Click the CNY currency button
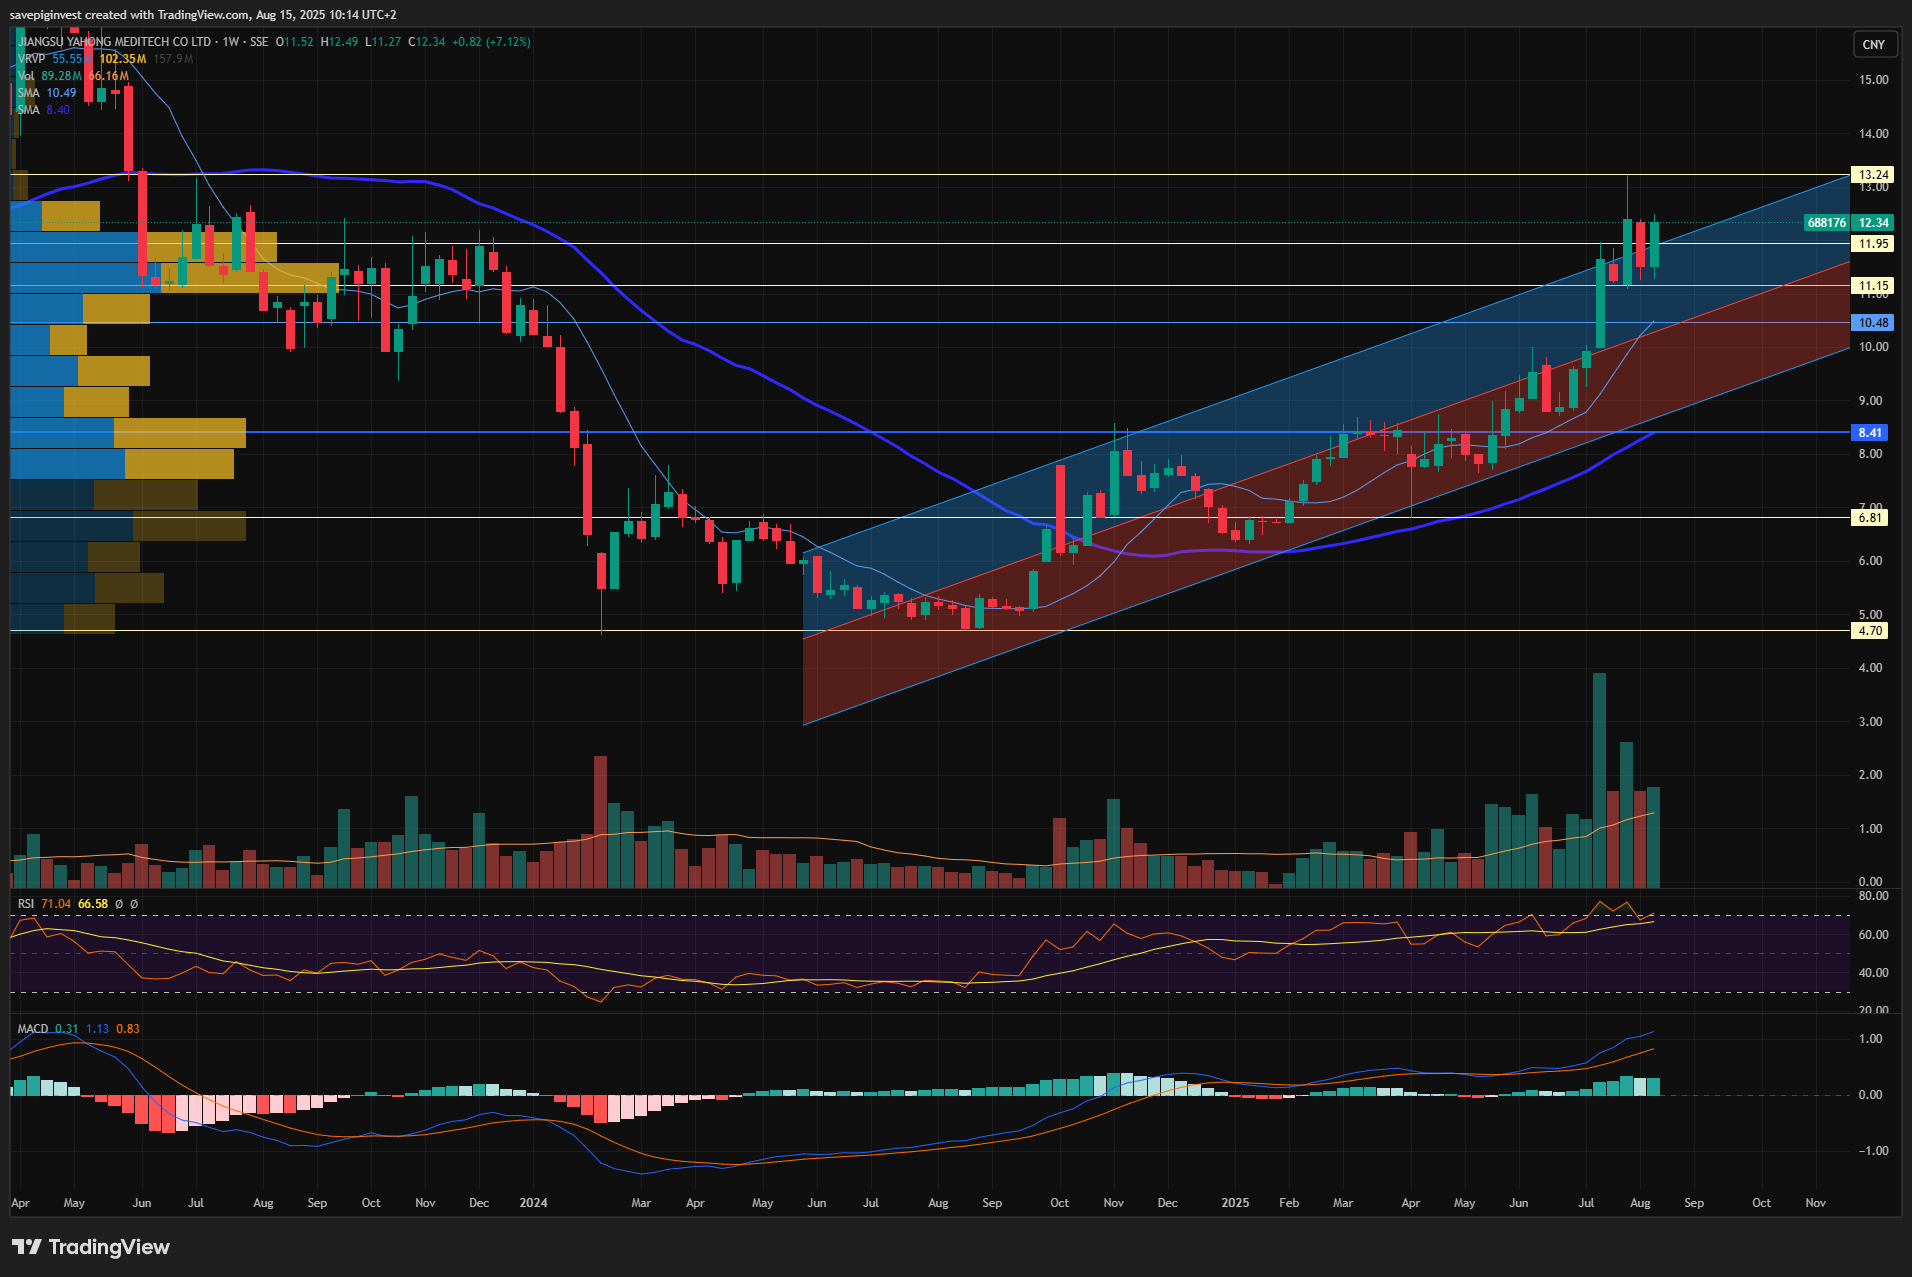 tap(1873, 44)
